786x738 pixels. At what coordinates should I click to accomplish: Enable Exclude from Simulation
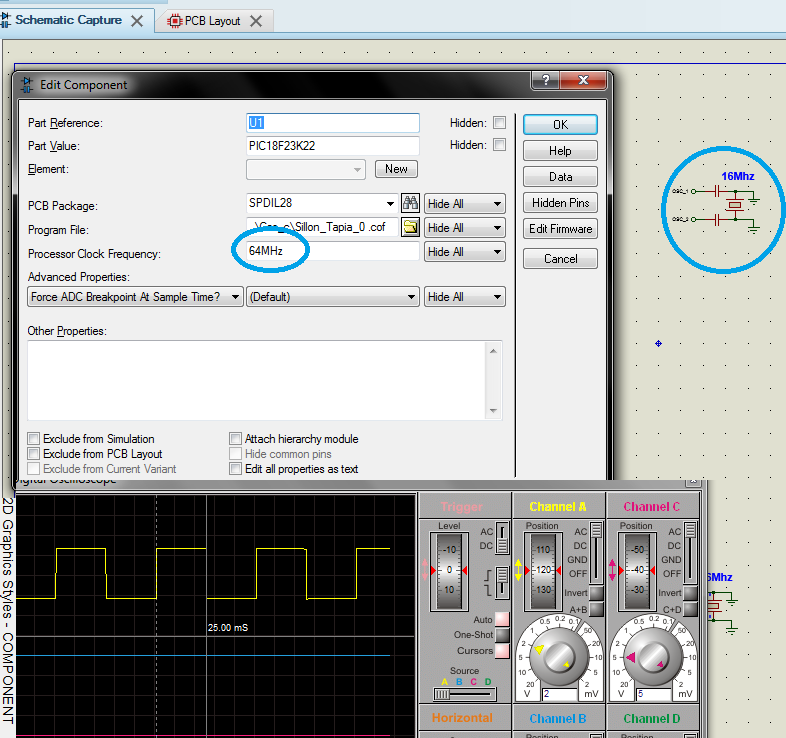point(34,439)
